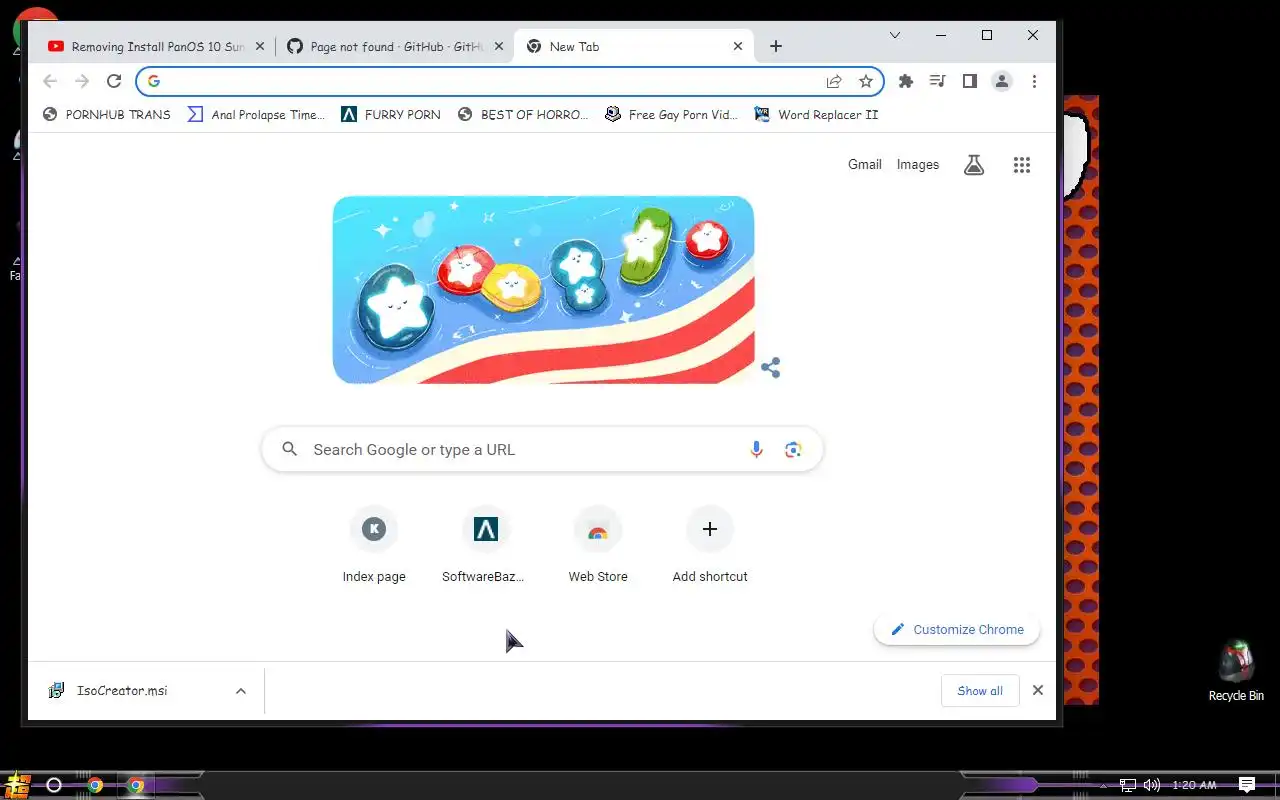Image resolution: width=1280 pixels, height=800 pixels.
Task: Click the active Chrome taskbar icon
Action: tap(136, 785)
